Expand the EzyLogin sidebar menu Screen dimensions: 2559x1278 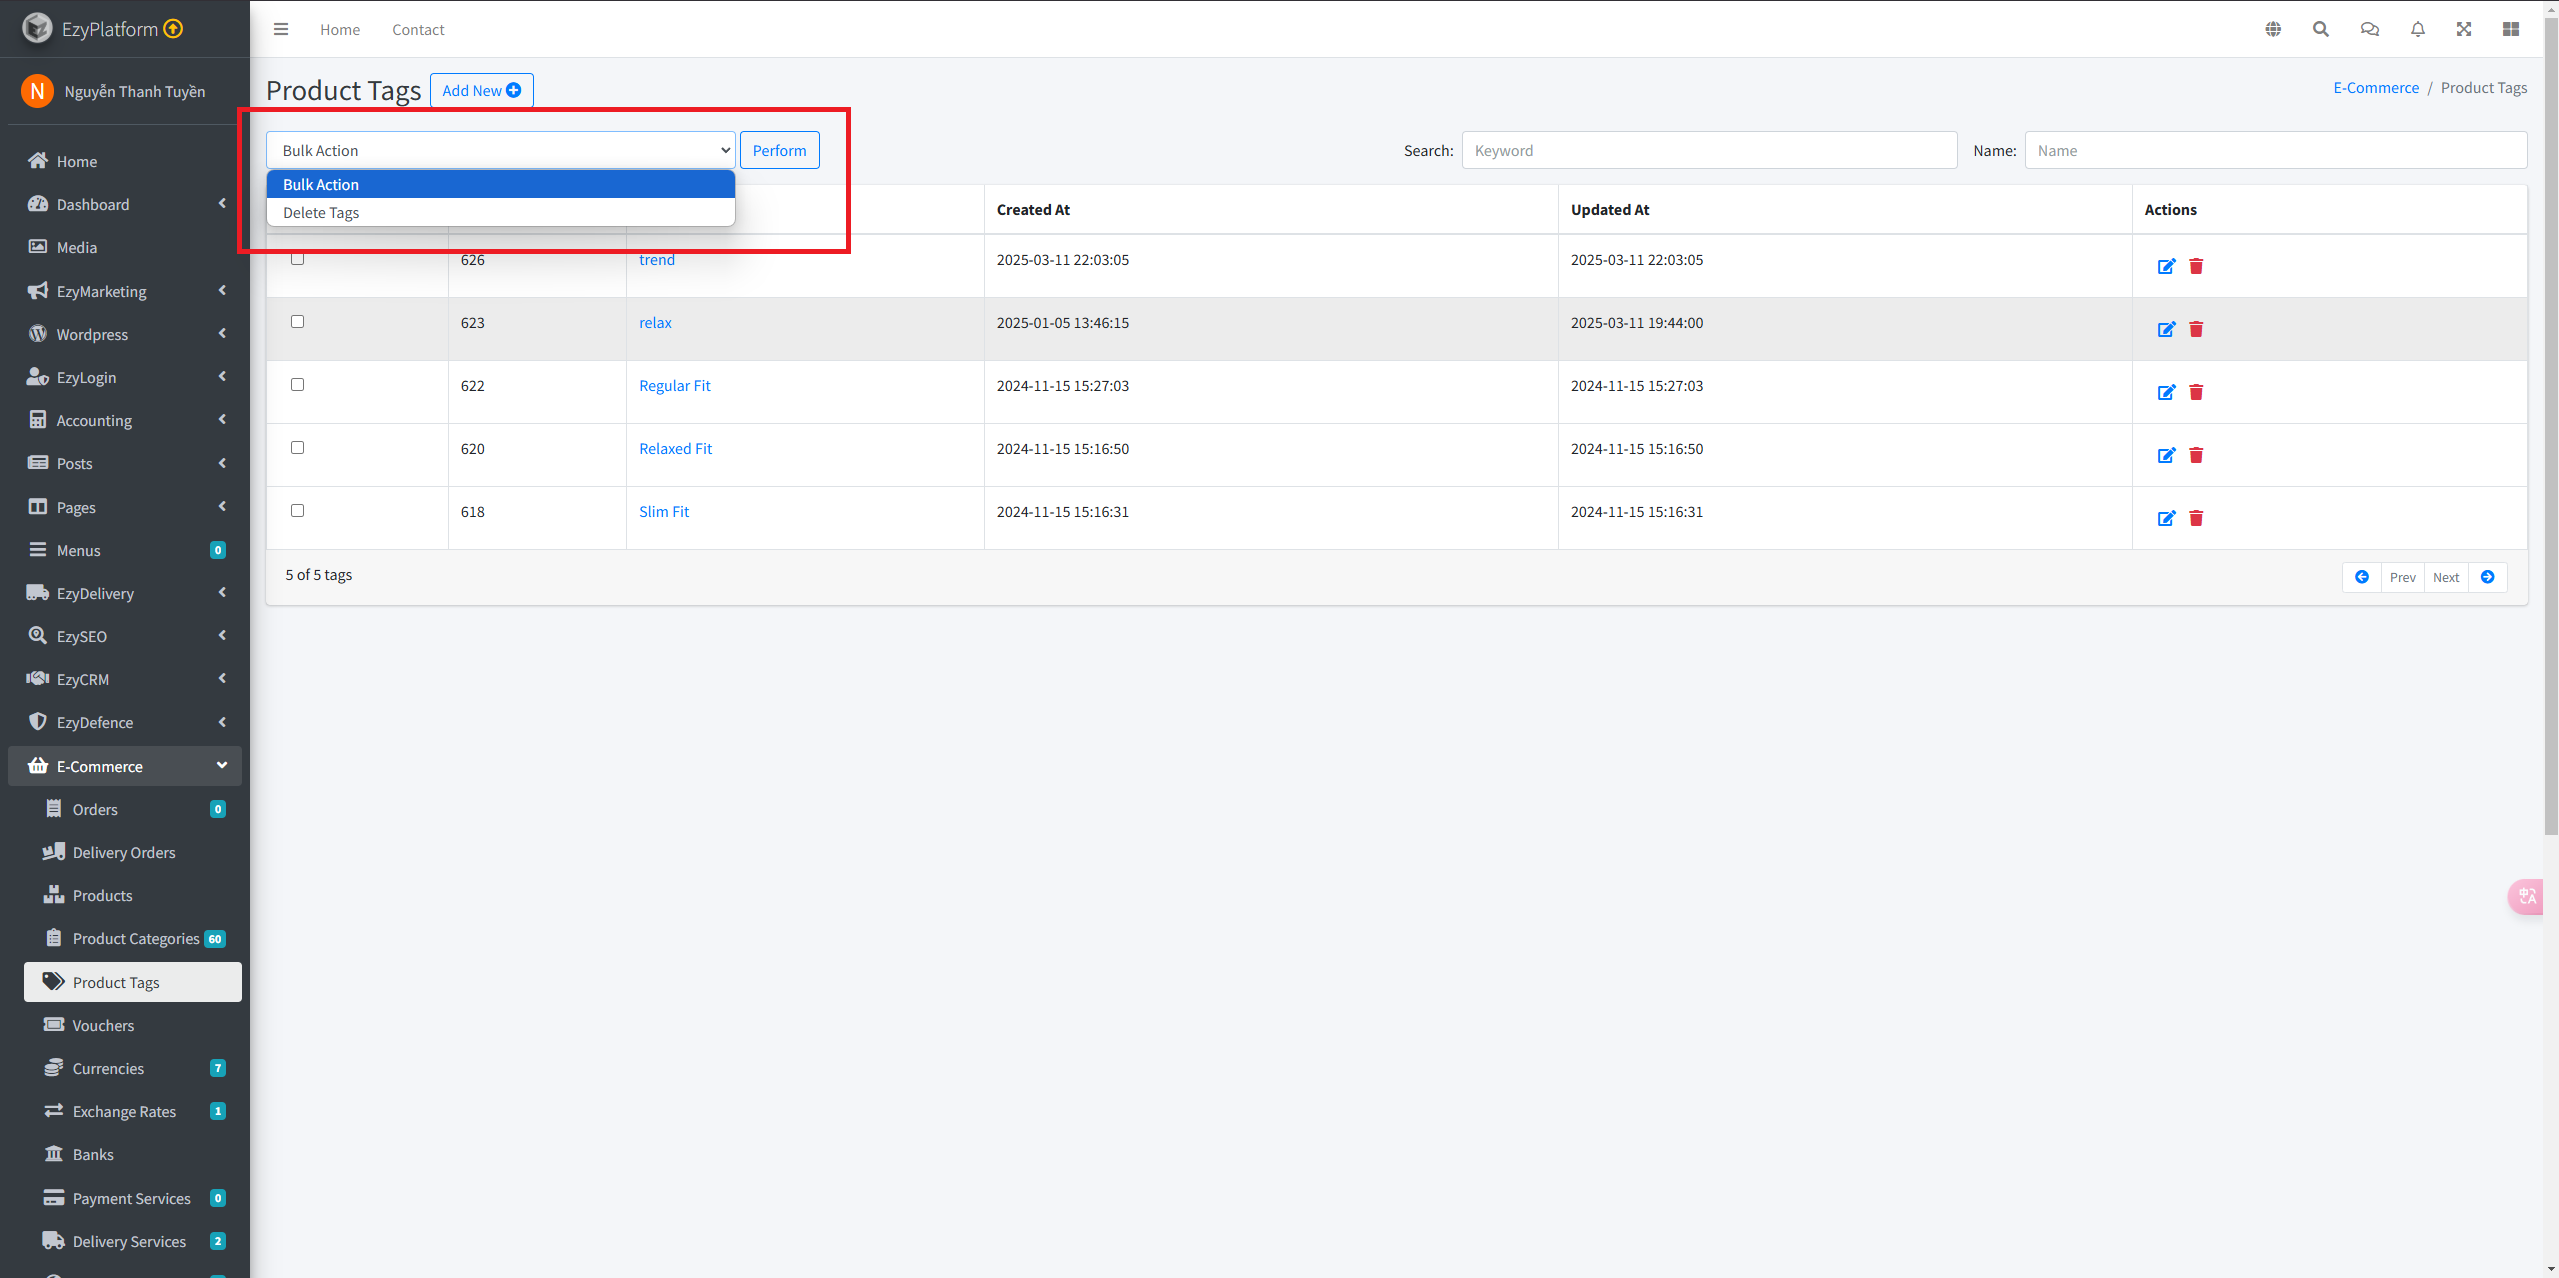pos(125,377)
